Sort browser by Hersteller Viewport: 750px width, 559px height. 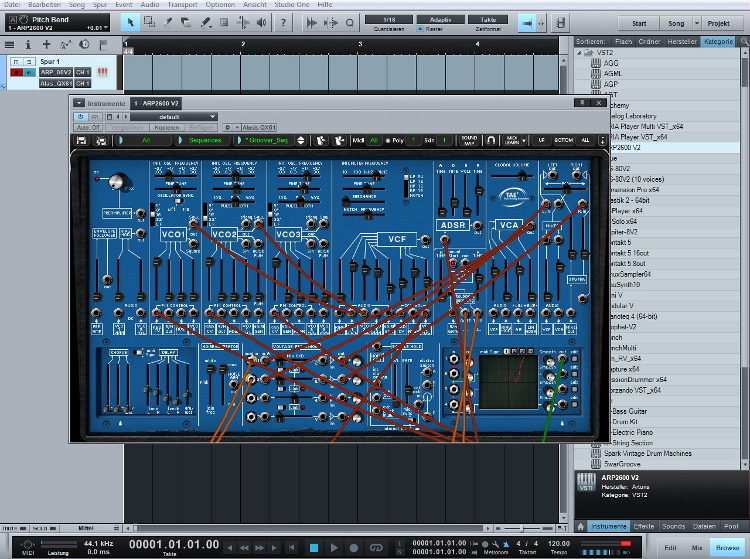pyautogui.click(x=682, y=42)
